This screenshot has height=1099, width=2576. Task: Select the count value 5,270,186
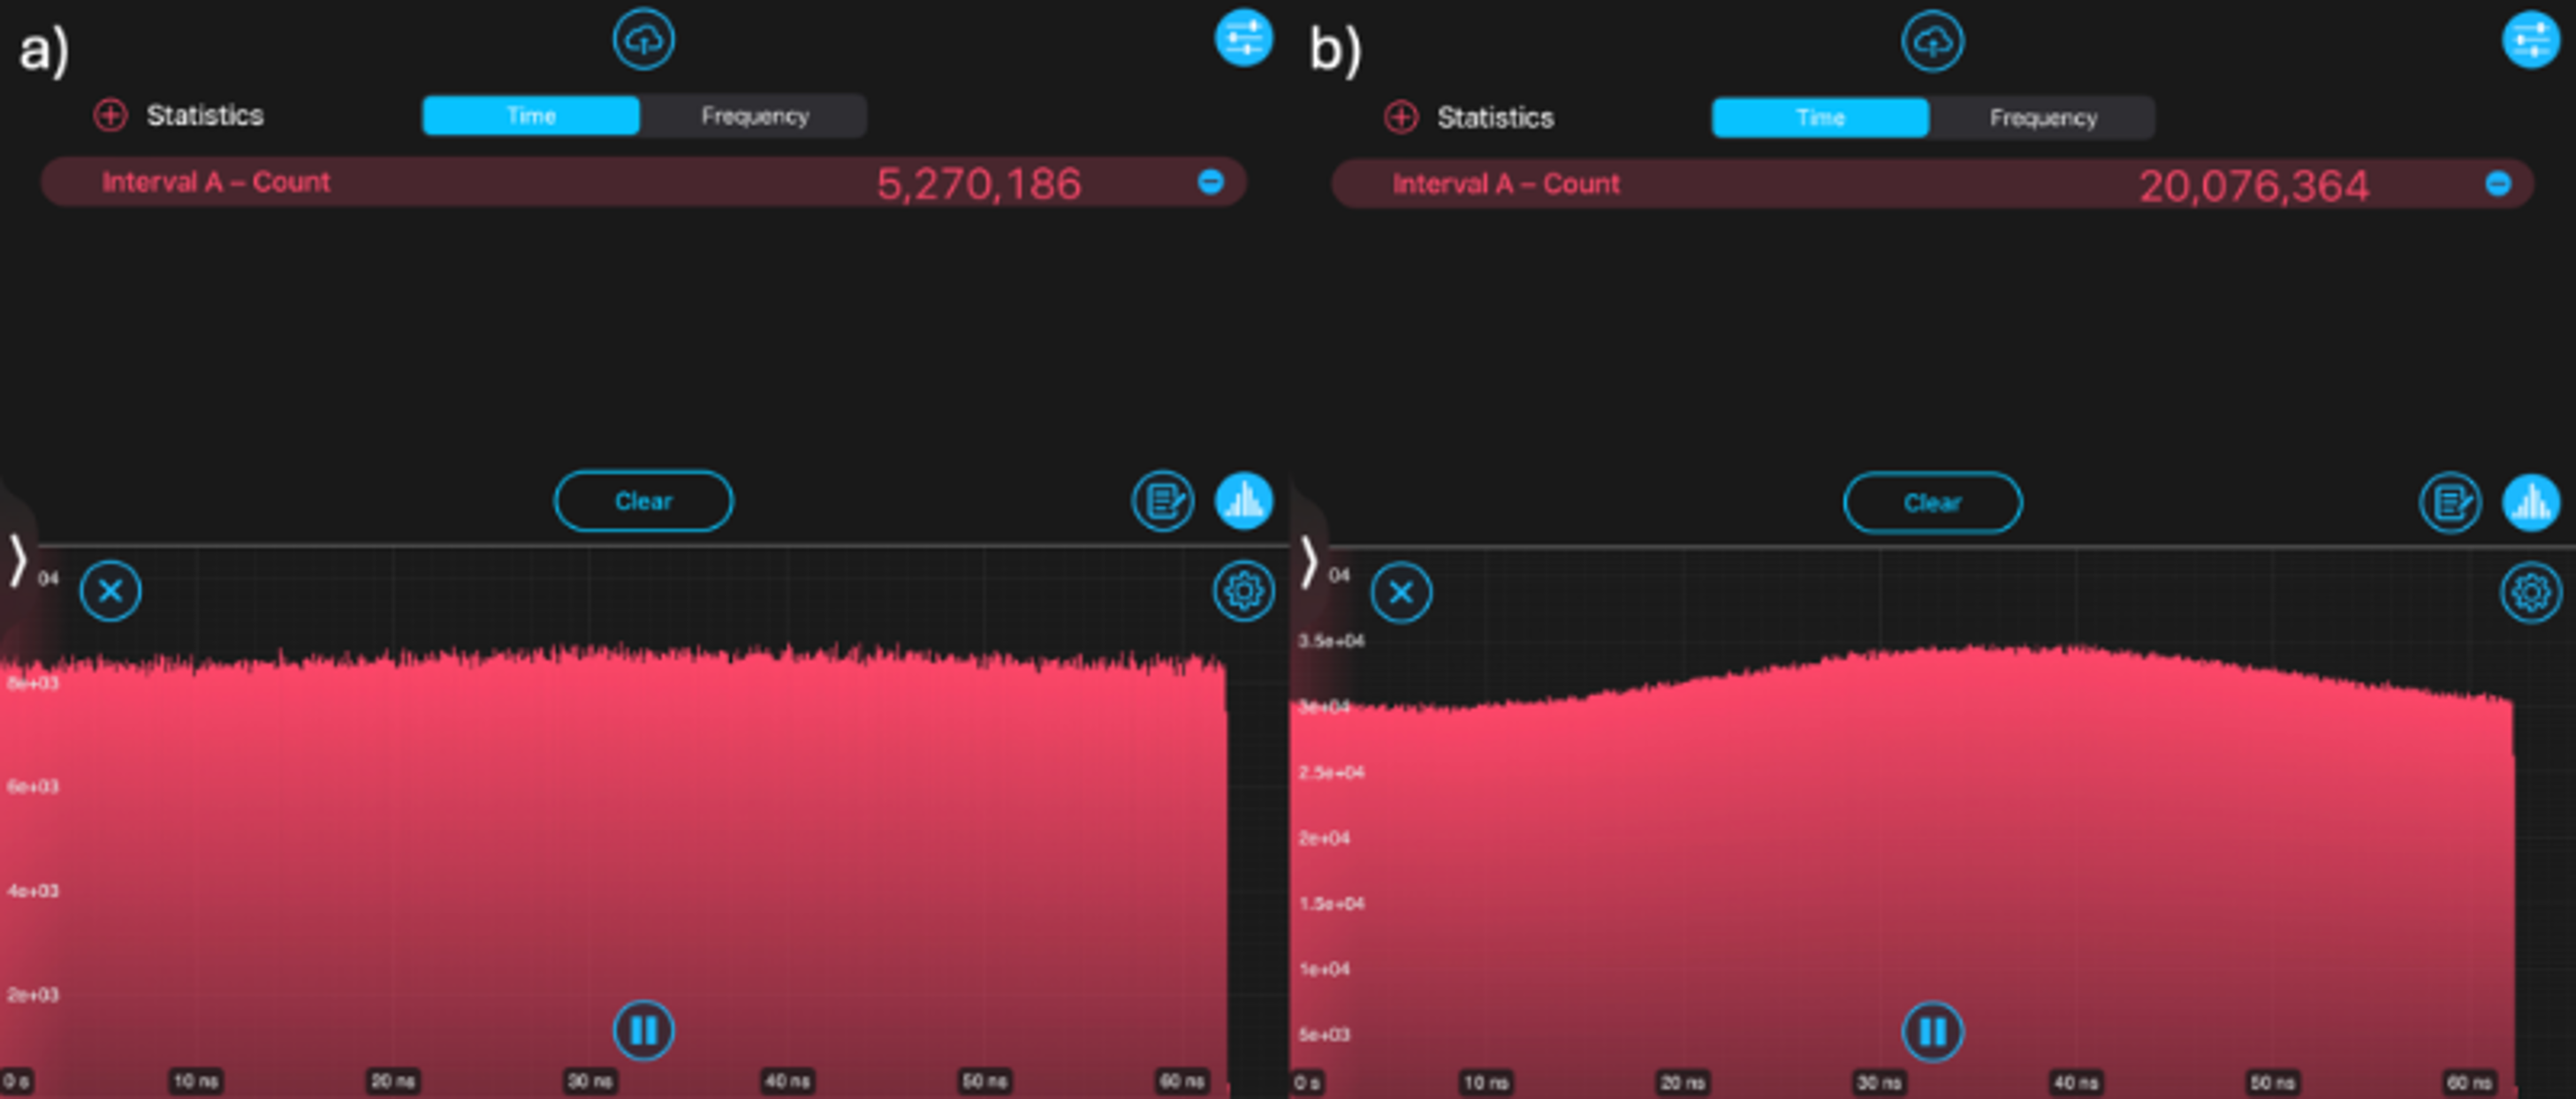point(979,183)
